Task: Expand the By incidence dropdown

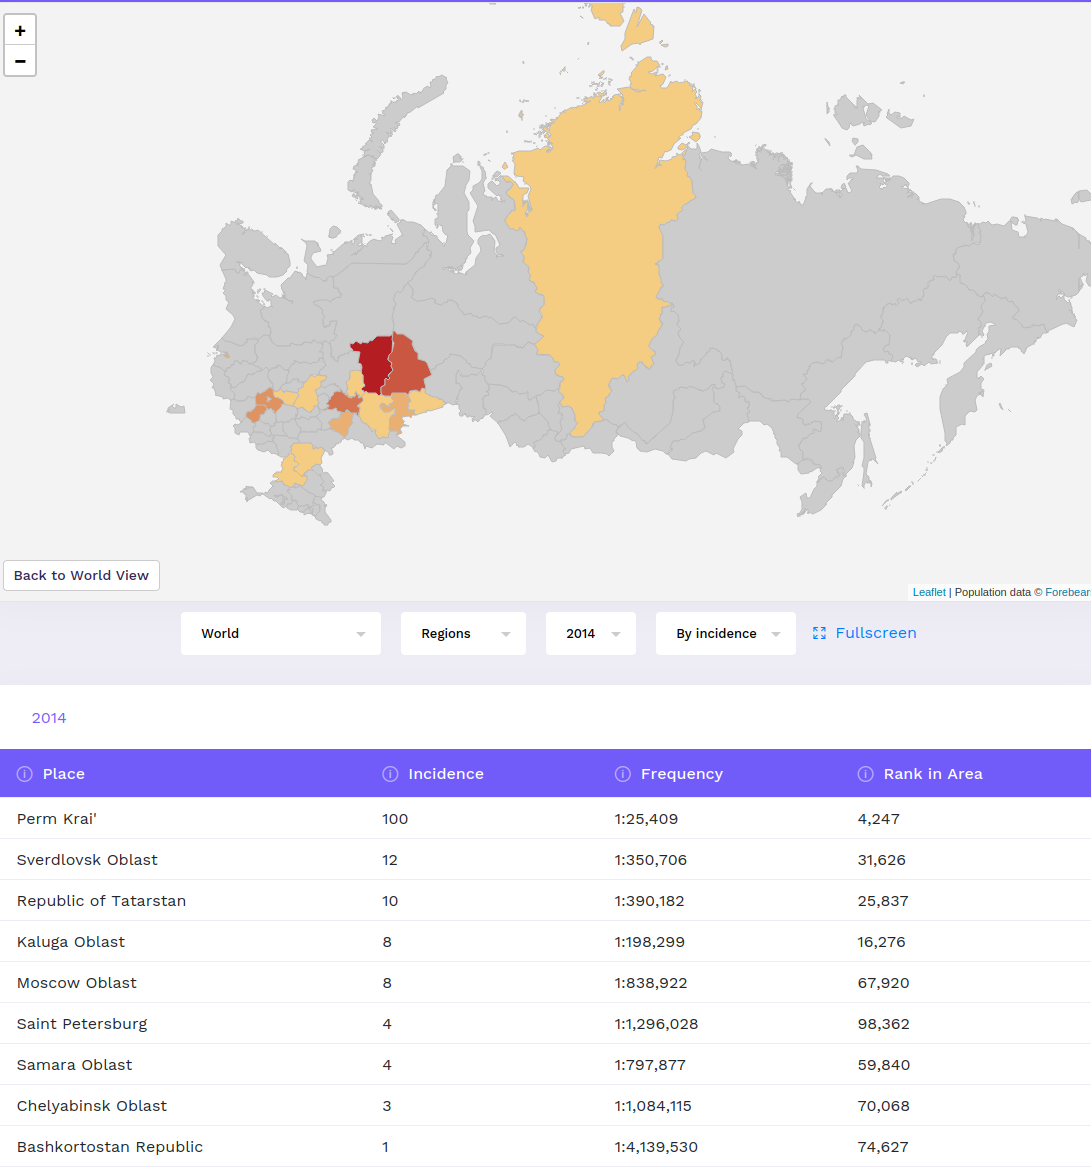Action: click(x=725, y=634)
